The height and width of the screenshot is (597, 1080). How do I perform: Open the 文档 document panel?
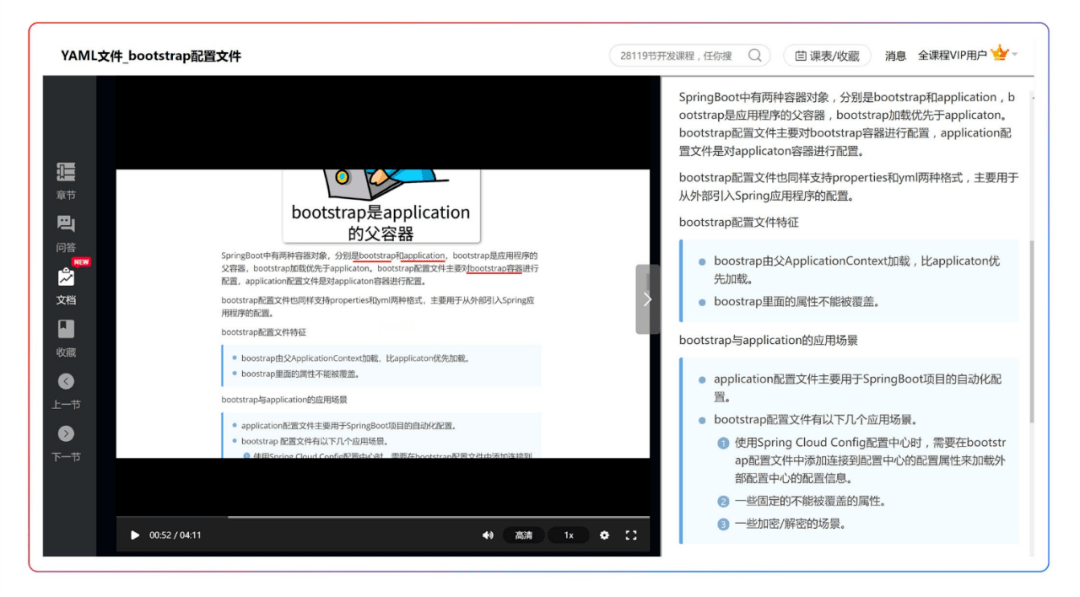point(66,286)
